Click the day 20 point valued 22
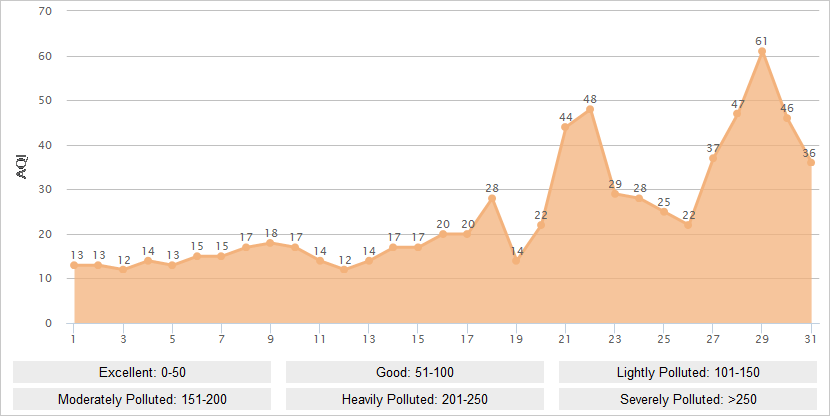Image resolution: width=830 pixels, height=416 pixels. point(540,225)
